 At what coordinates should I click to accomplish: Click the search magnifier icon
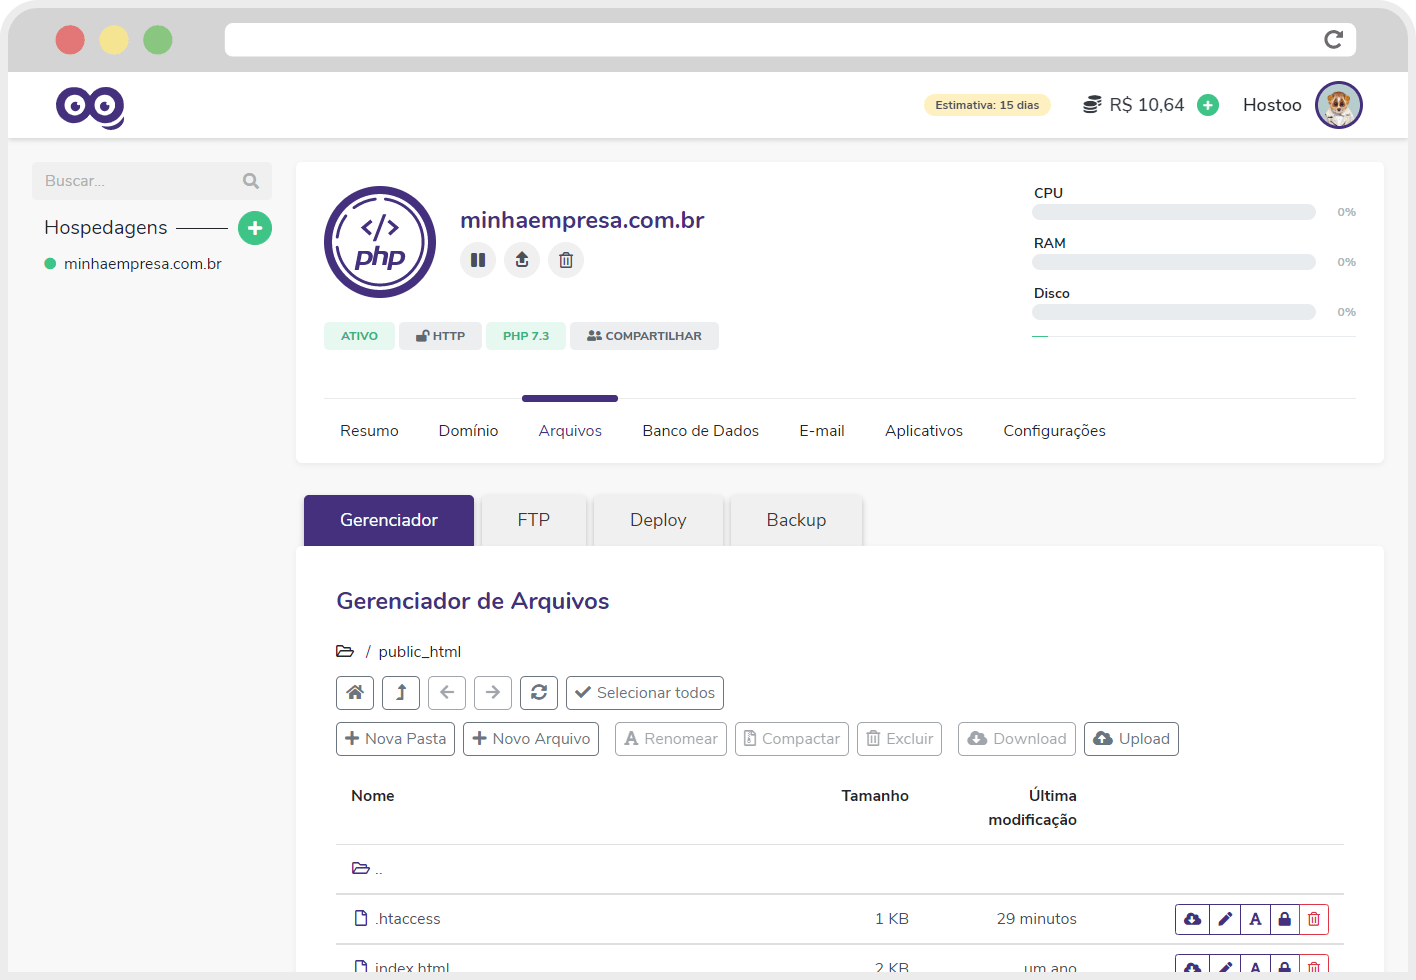point(251,181)
